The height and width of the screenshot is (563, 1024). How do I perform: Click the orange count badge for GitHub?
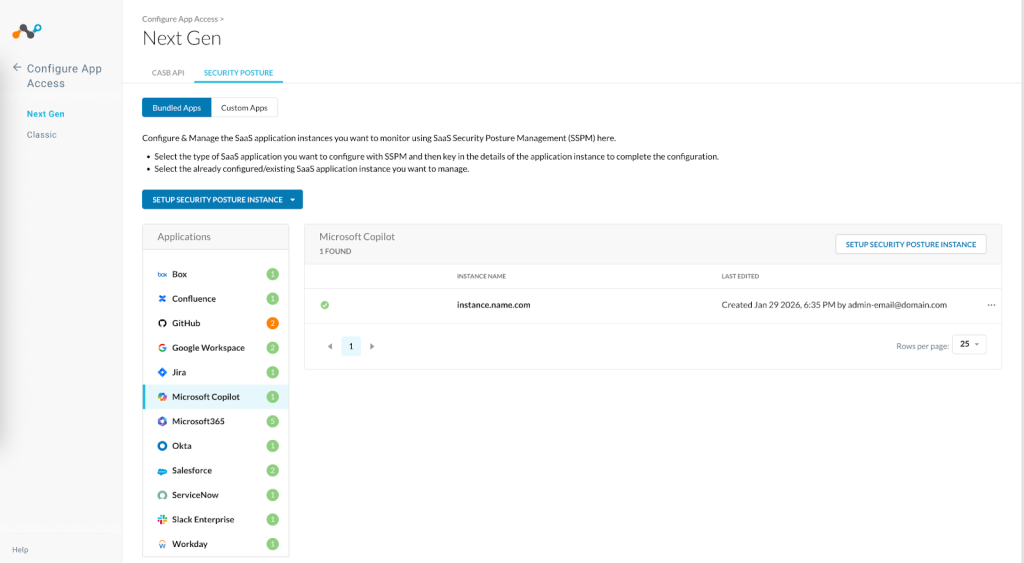(x=272, y=323)
